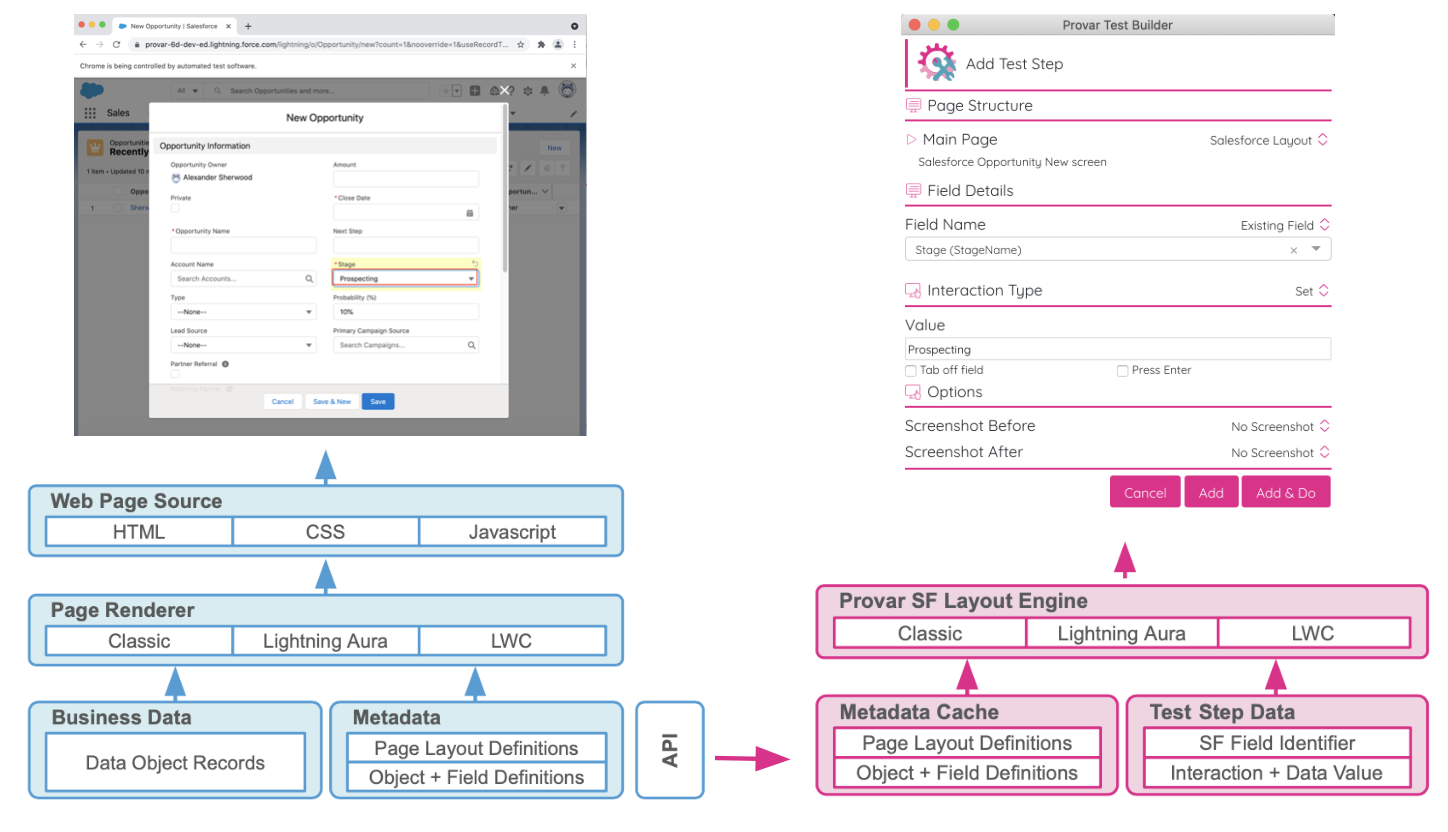Screen dimensions: 1448x832
Task: Click the Salesforce global actions plus icon
Action: click(x=474, y=91)
